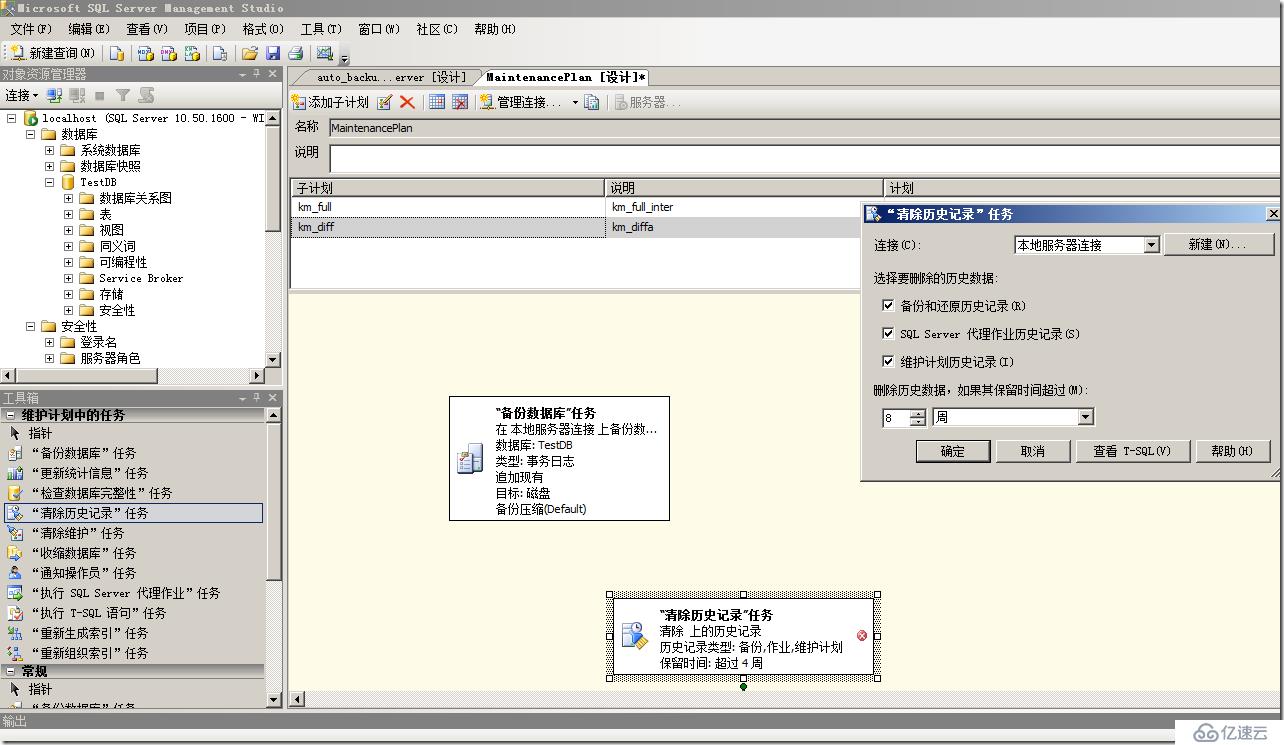Switch to auto_backu...erver [设计] tab
The width and height of the screenshot is (1284, 745).
click(391, 77)
